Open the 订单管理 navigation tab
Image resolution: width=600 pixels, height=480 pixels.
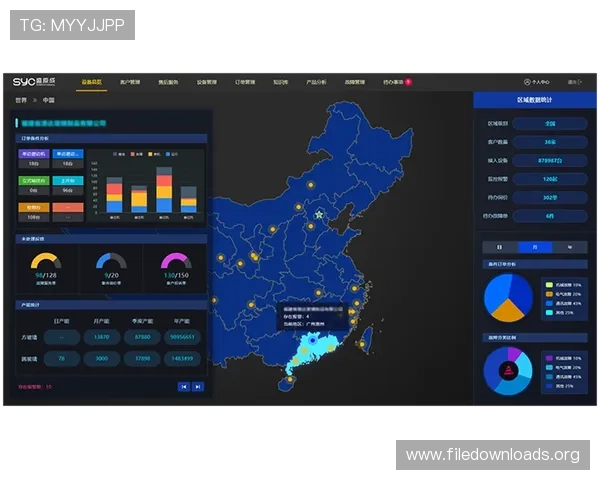point(245,82)
